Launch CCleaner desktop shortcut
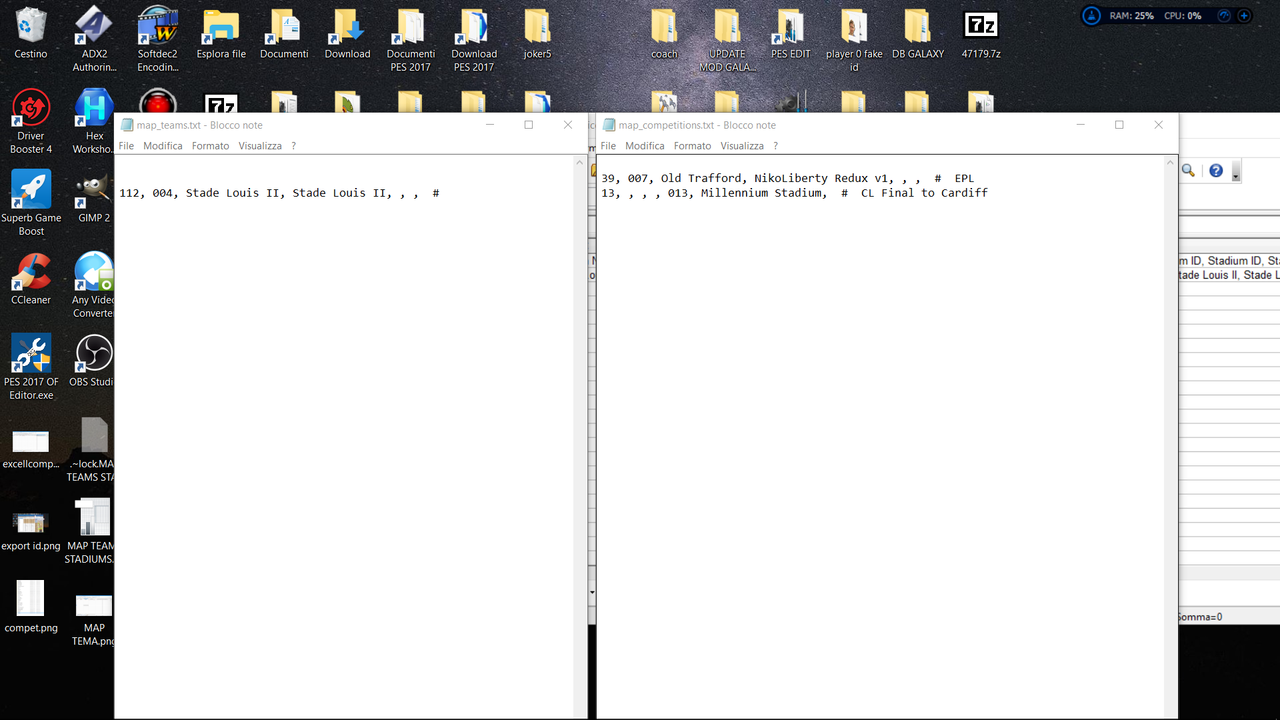Viewport: 1280px width, 720px height. pos(31,279)
